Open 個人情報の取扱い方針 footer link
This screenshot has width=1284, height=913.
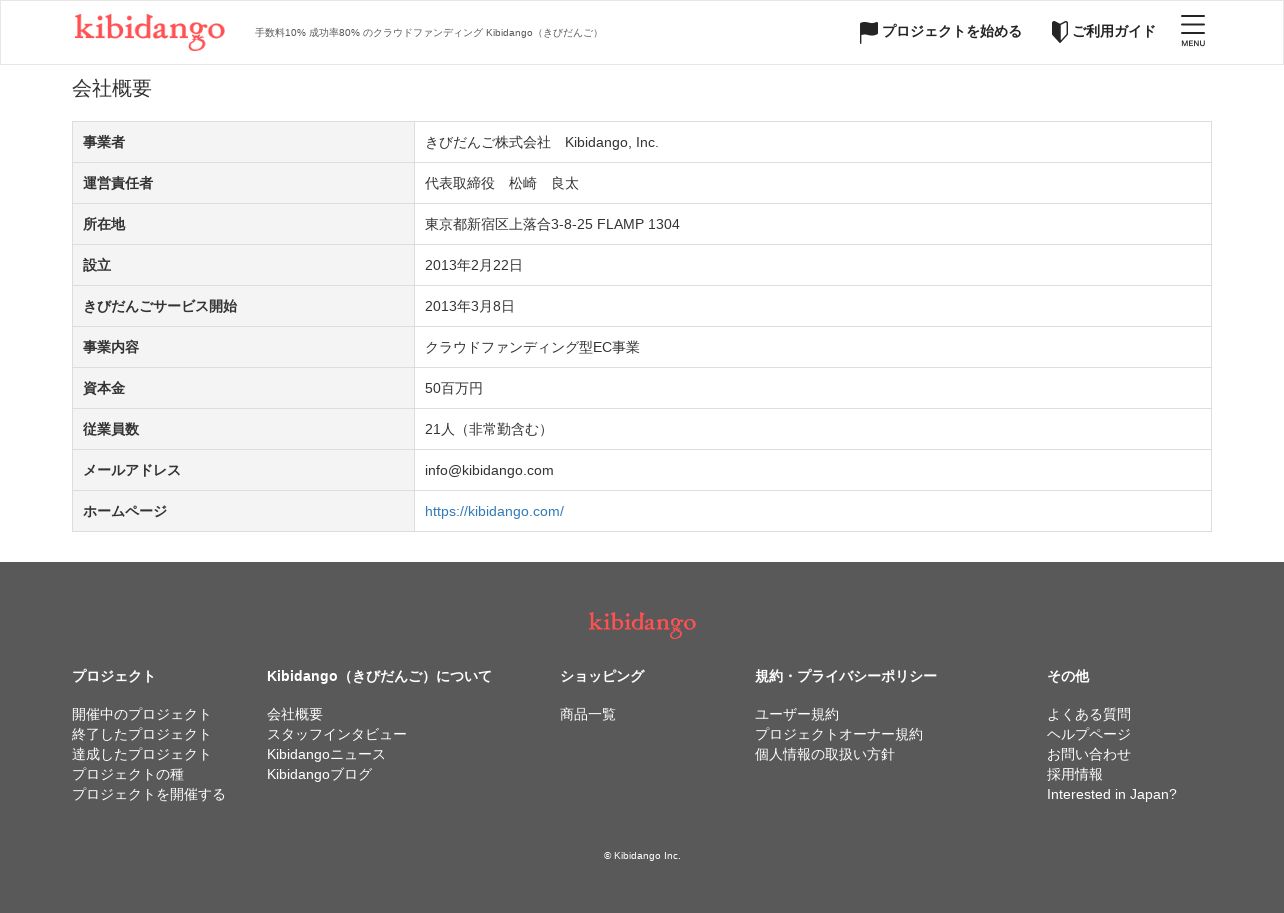pyautogui.click(x=825, y=754)
